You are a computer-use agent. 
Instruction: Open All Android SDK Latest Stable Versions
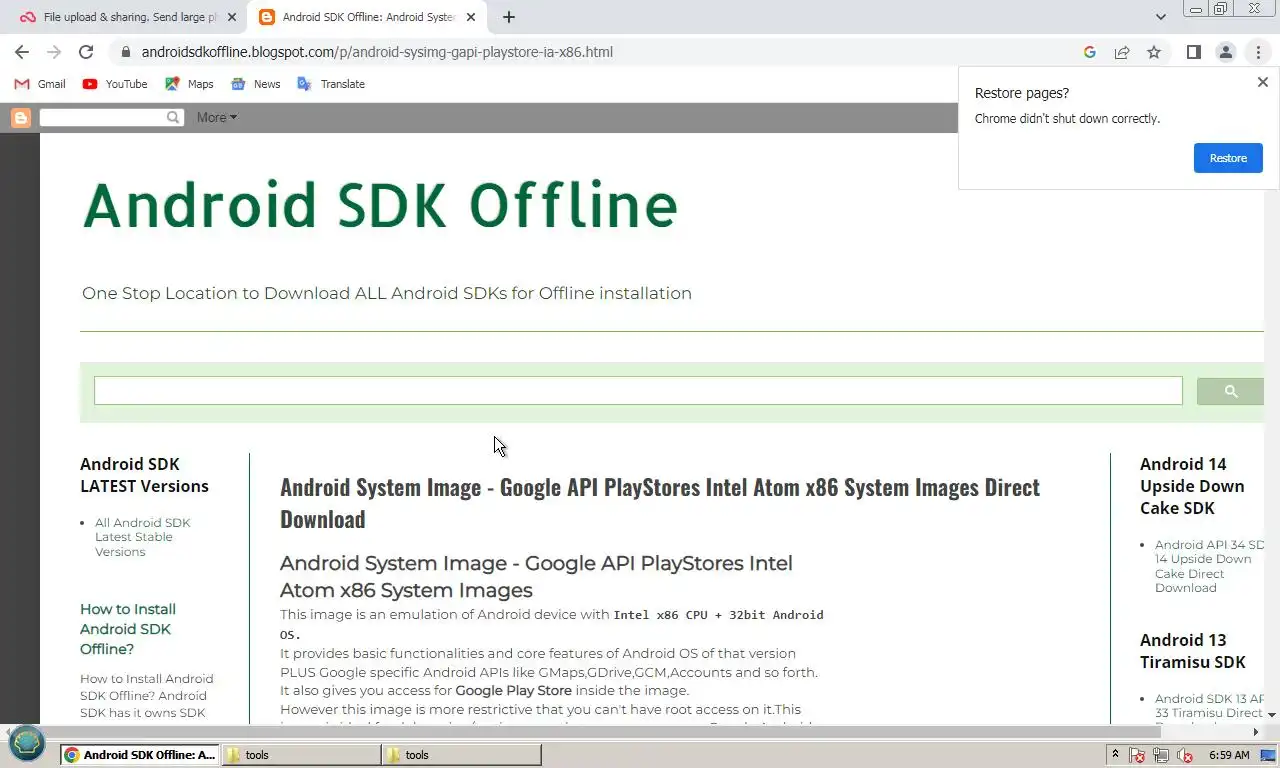click(x=142, y=537)
